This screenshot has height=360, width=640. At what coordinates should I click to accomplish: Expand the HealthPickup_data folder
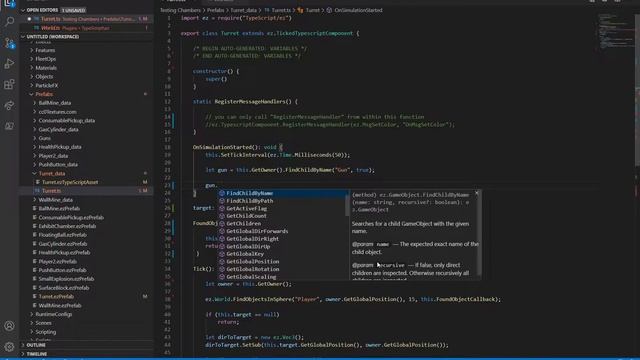pyautogui.click(x=60, y=147)
